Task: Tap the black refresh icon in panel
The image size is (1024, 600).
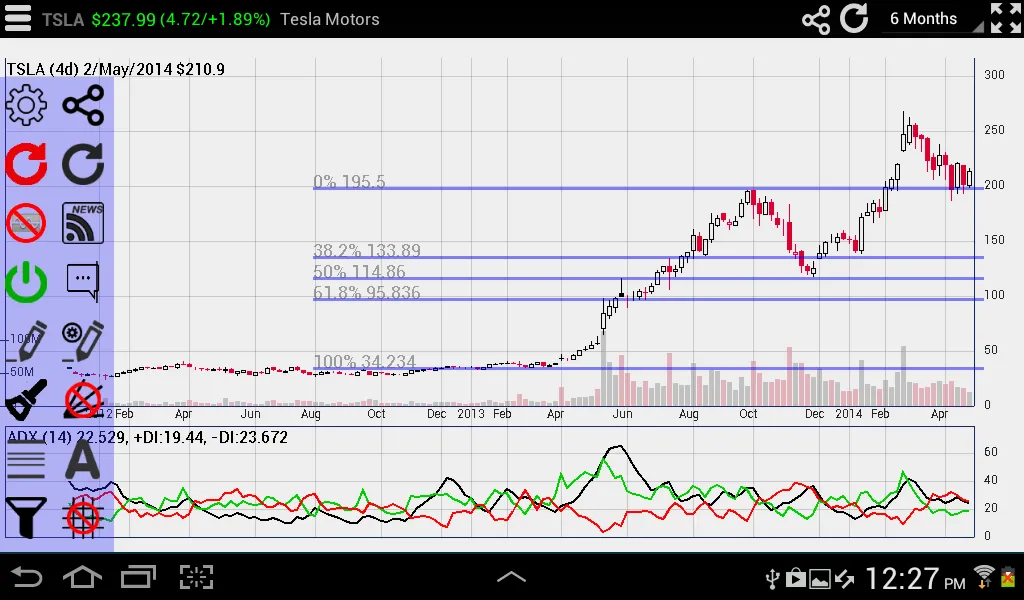Action: 83,163
